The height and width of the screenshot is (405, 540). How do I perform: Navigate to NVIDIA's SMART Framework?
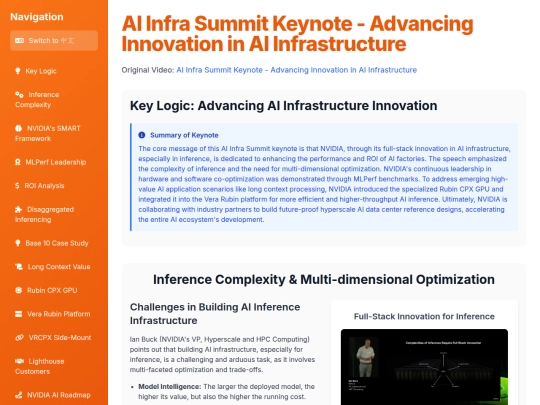tap(54, 133)
